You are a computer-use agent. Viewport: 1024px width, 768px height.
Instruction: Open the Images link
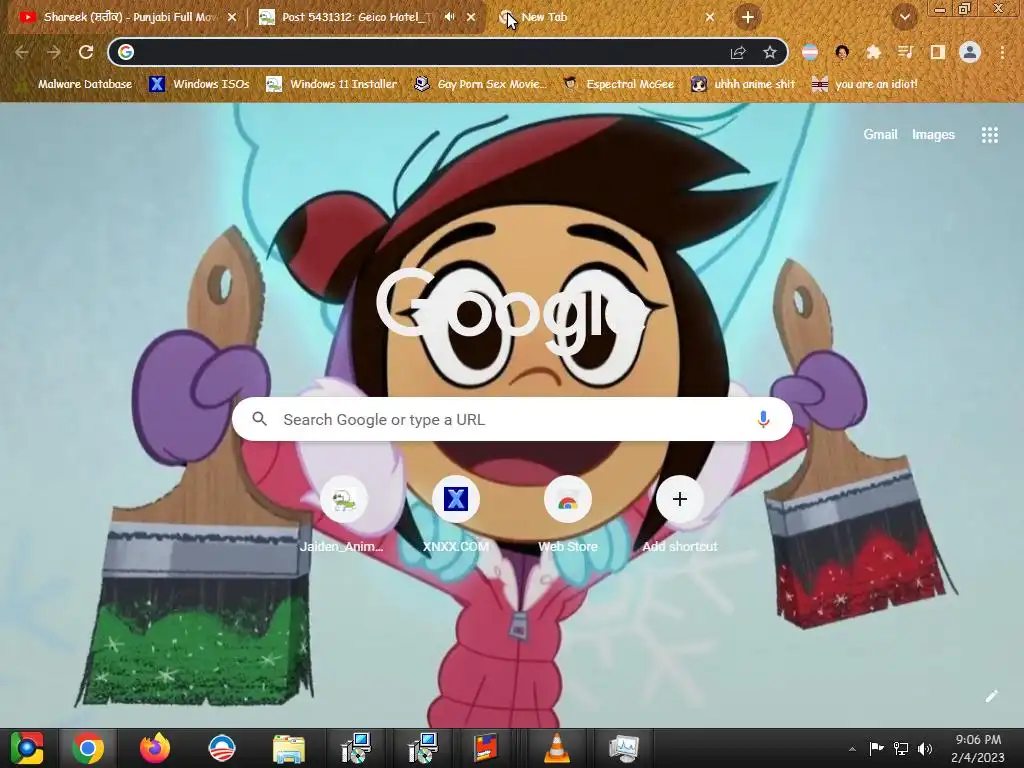pyautogui.click(x=933, y=135)
